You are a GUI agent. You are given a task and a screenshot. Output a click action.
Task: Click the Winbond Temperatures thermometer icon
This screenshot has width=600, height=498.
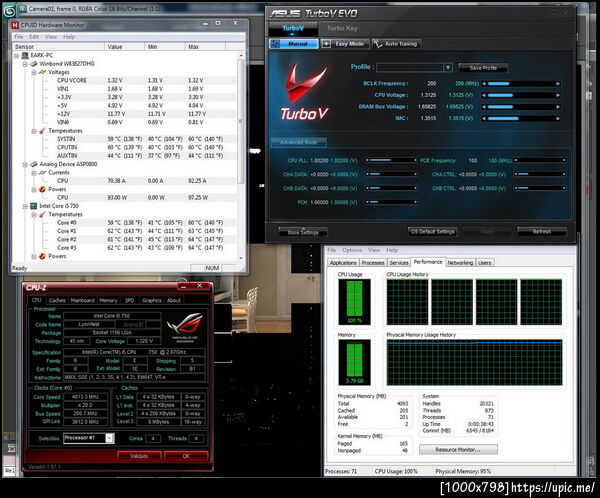[x=42, y=131]
